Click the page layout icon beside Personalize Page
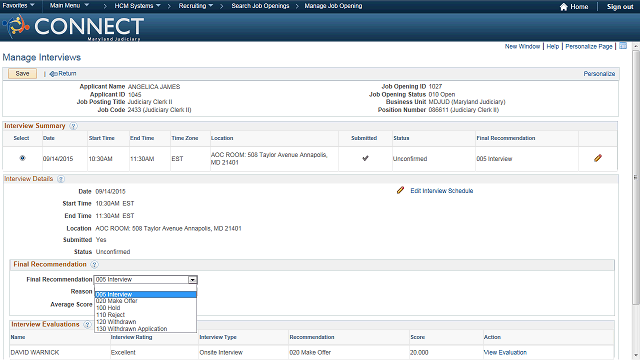The image size is (640, 360). [623, 46]
